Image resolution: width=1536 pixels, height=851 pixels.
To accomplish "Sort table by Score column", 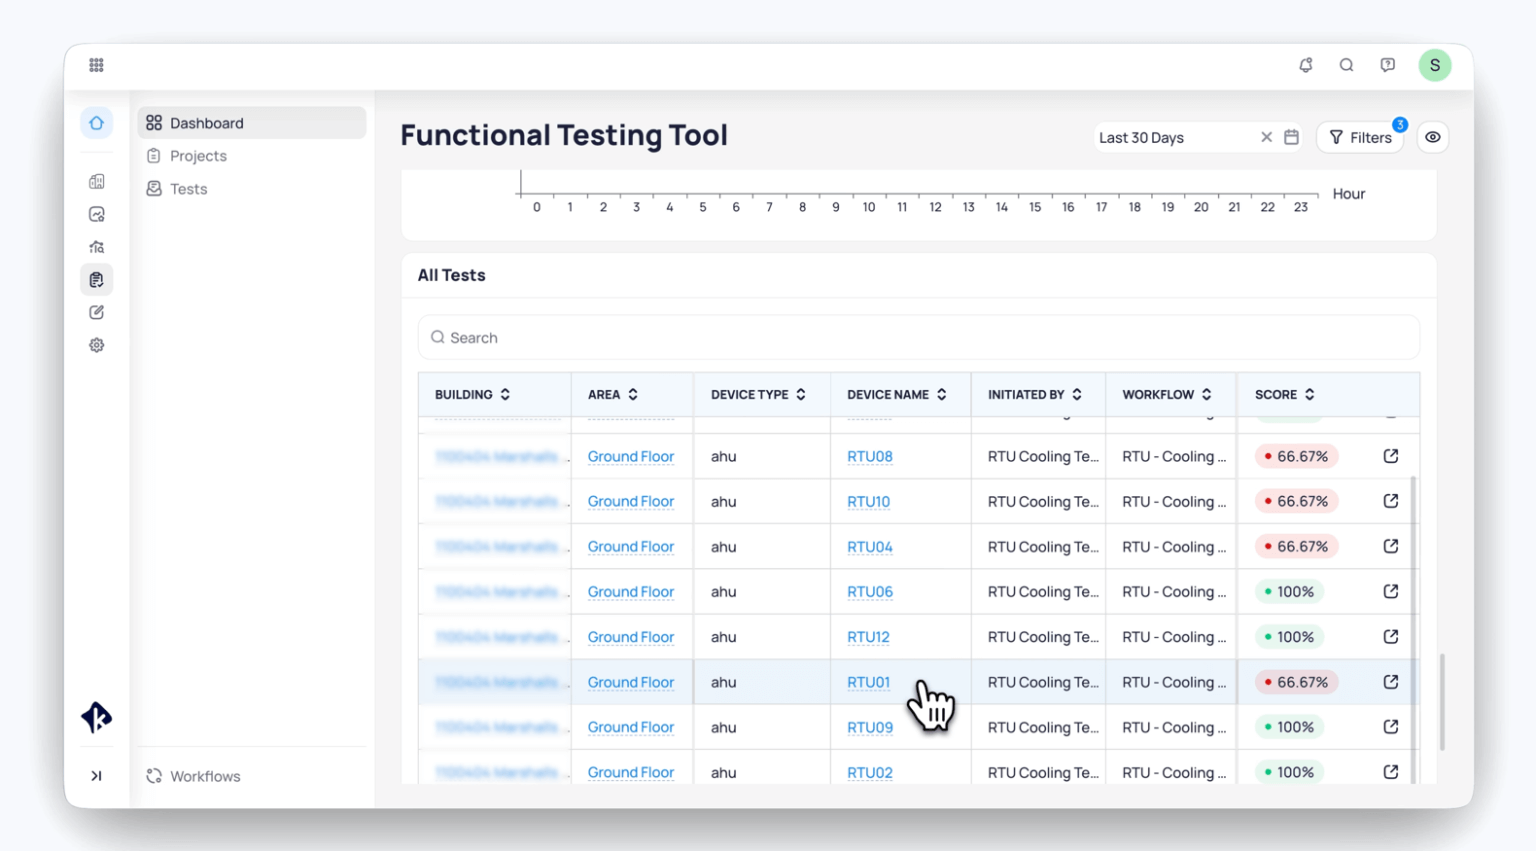I will (1309, 395).
